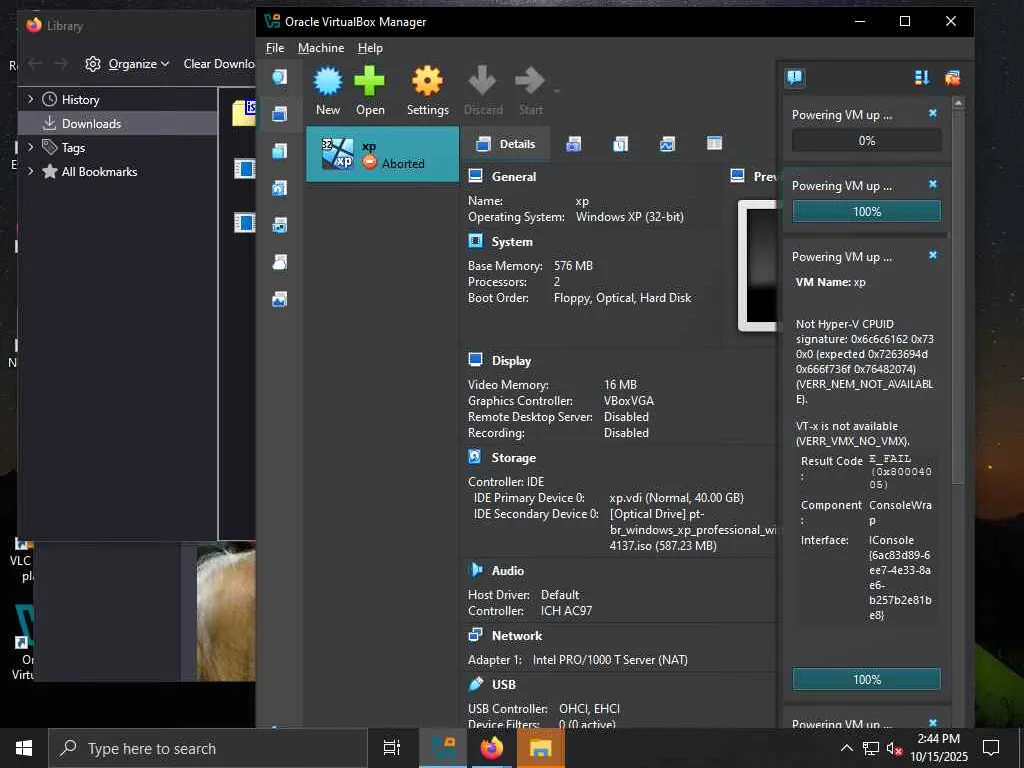Open the Network sidebar tool icon

(280, 225)
